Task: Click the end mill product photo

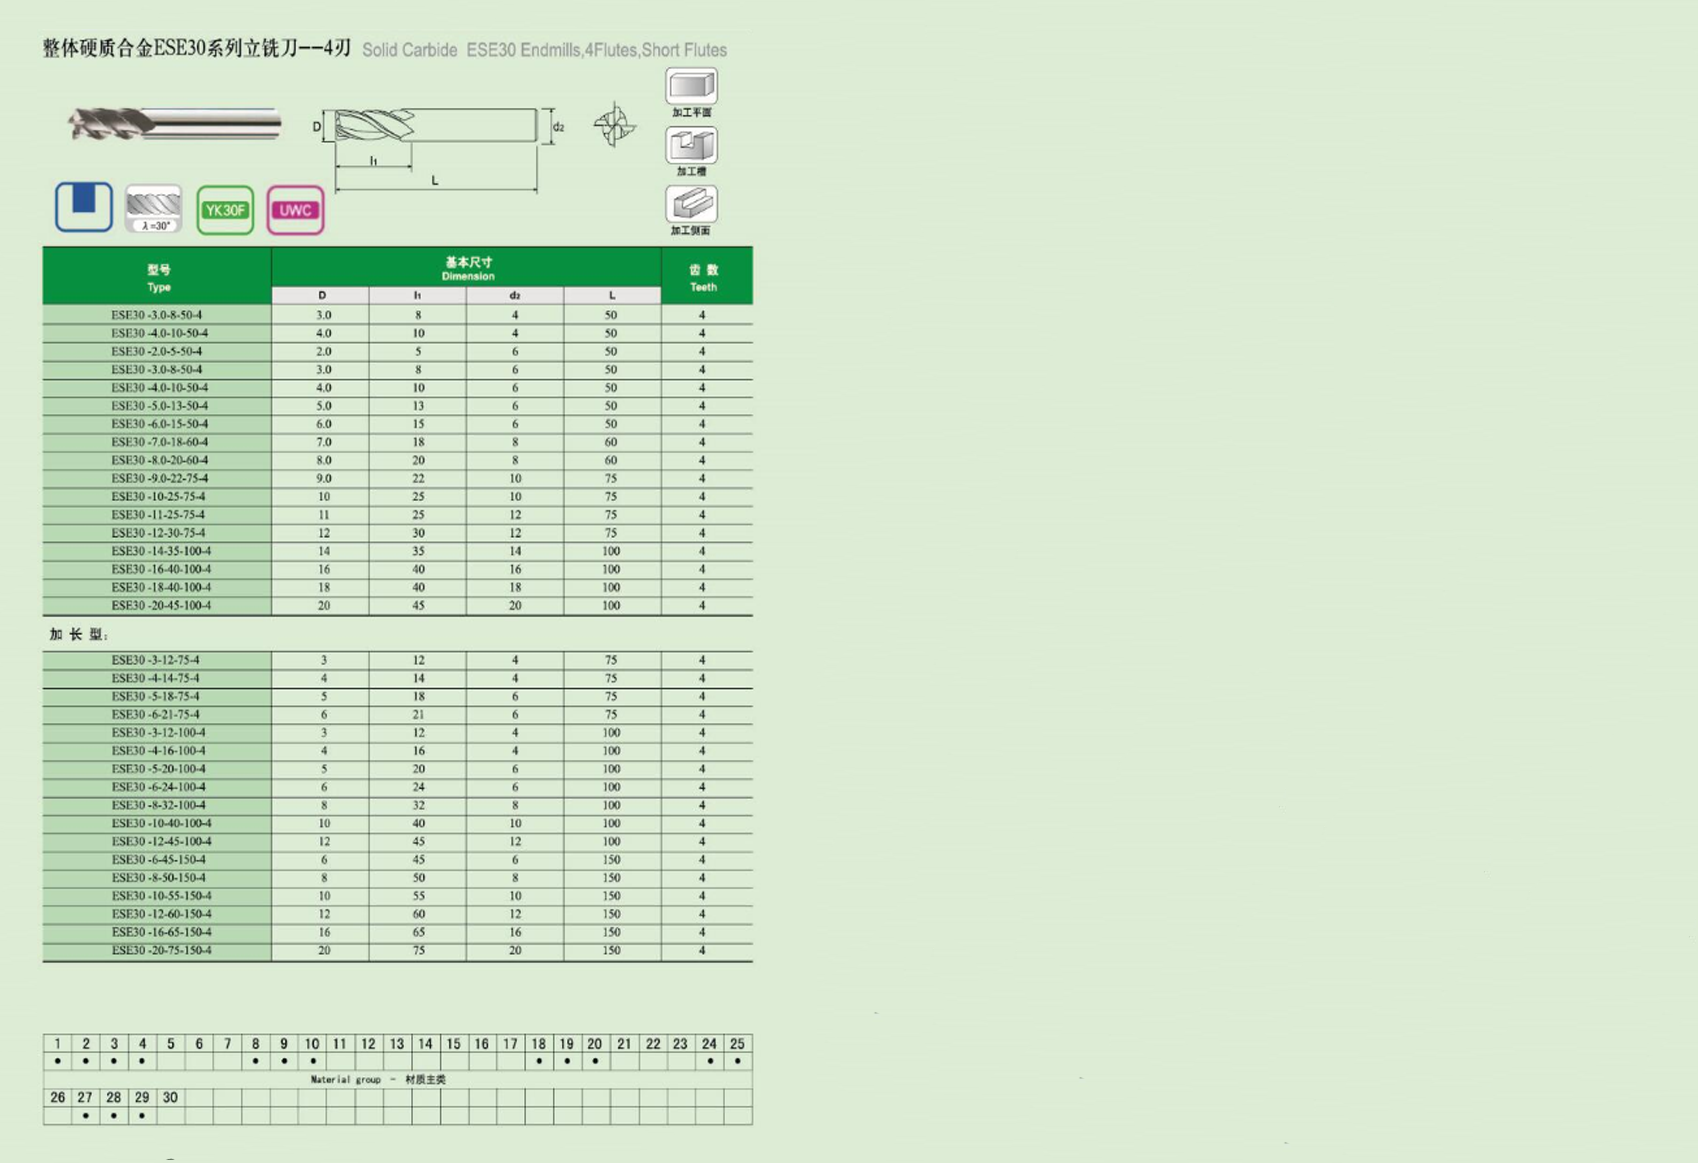Action: [174, 124]
